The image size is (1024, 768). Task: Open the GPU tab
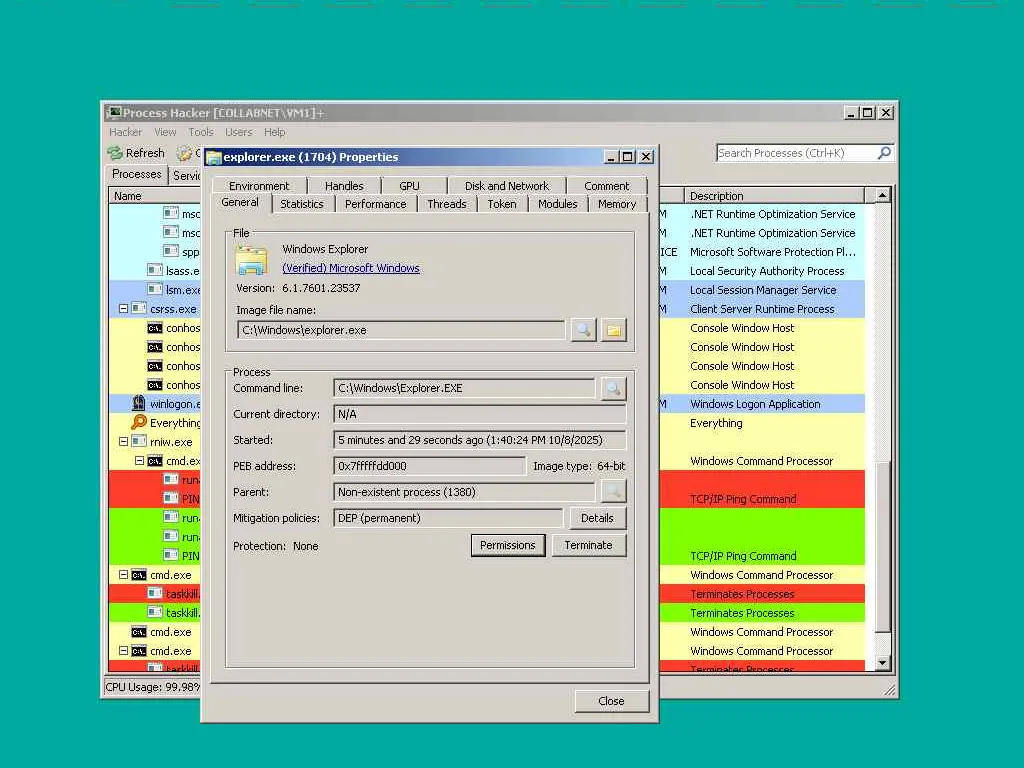pyautogui.click(x=409, y=186)
